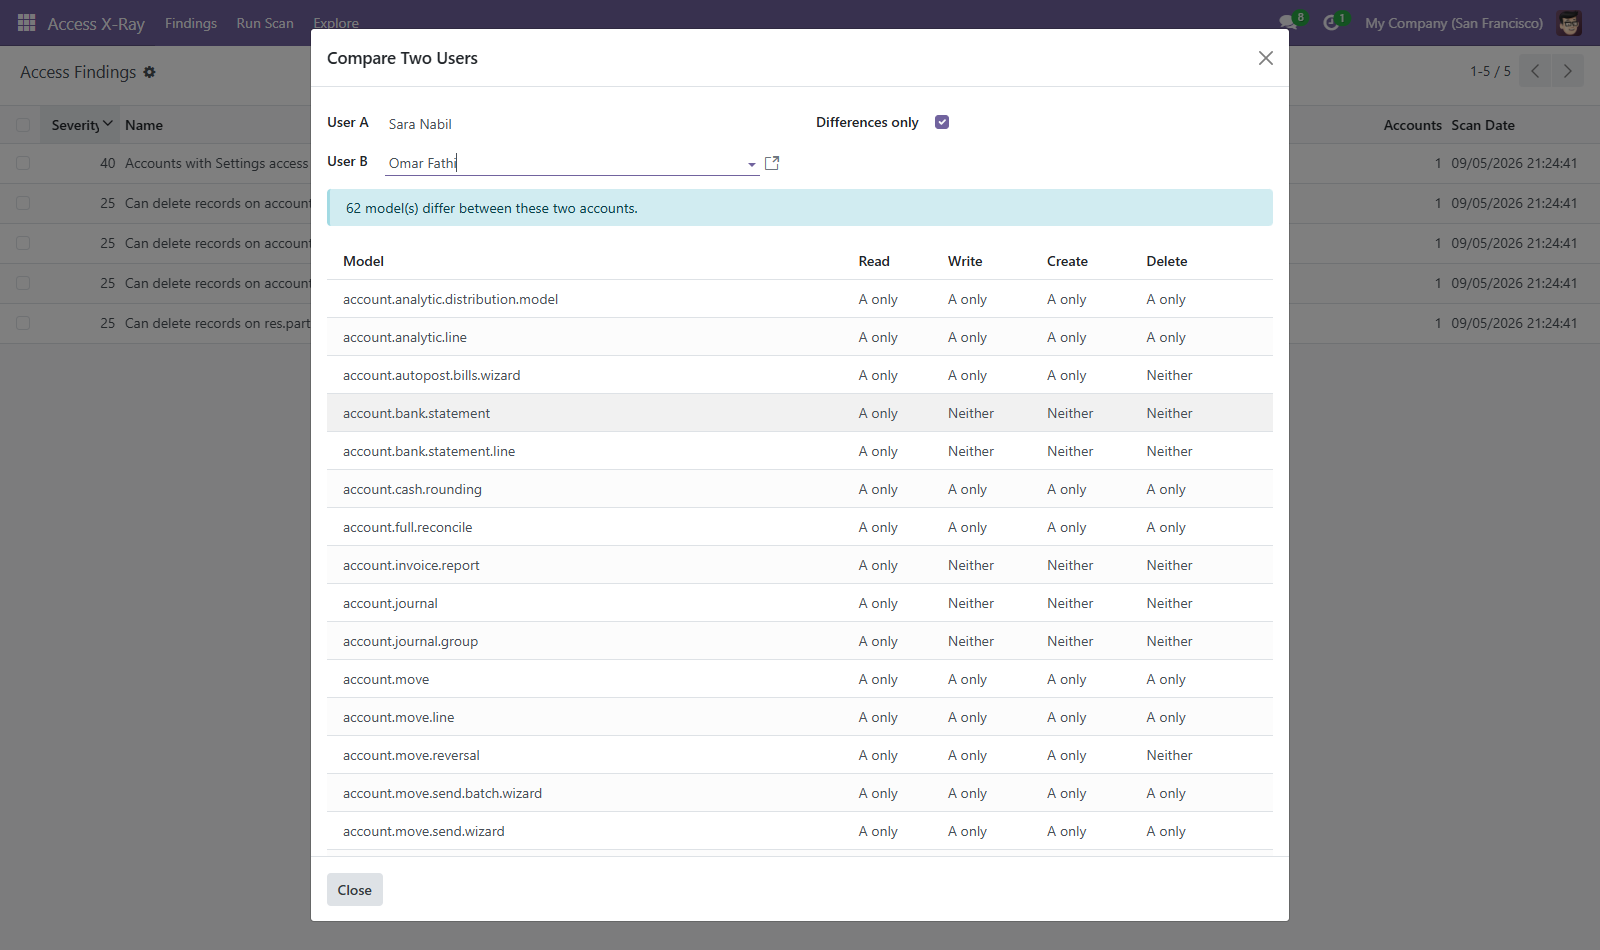The height and width of the screenshot is (950, 1600).
Task: Click account.journal.group model name
Action: tap(410, 641)
